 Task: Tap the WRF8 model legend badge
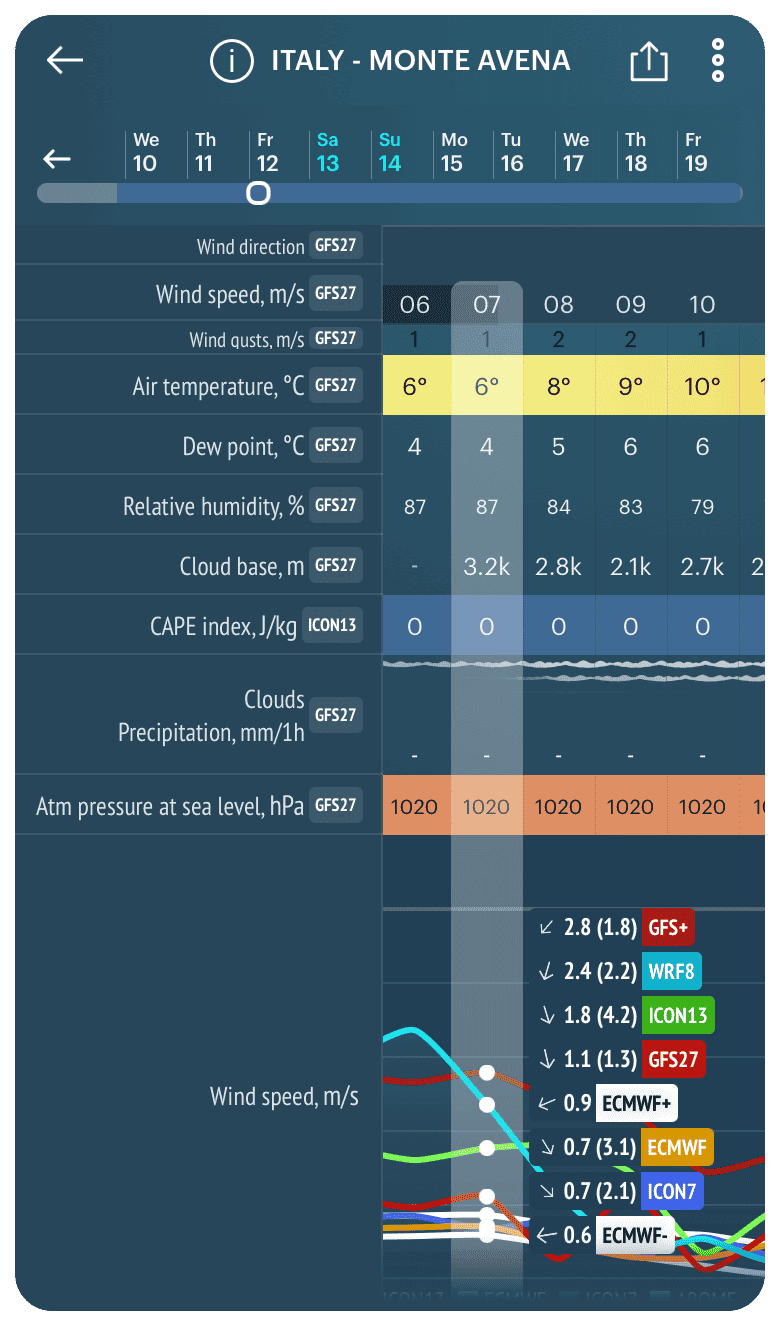point(672,971)
